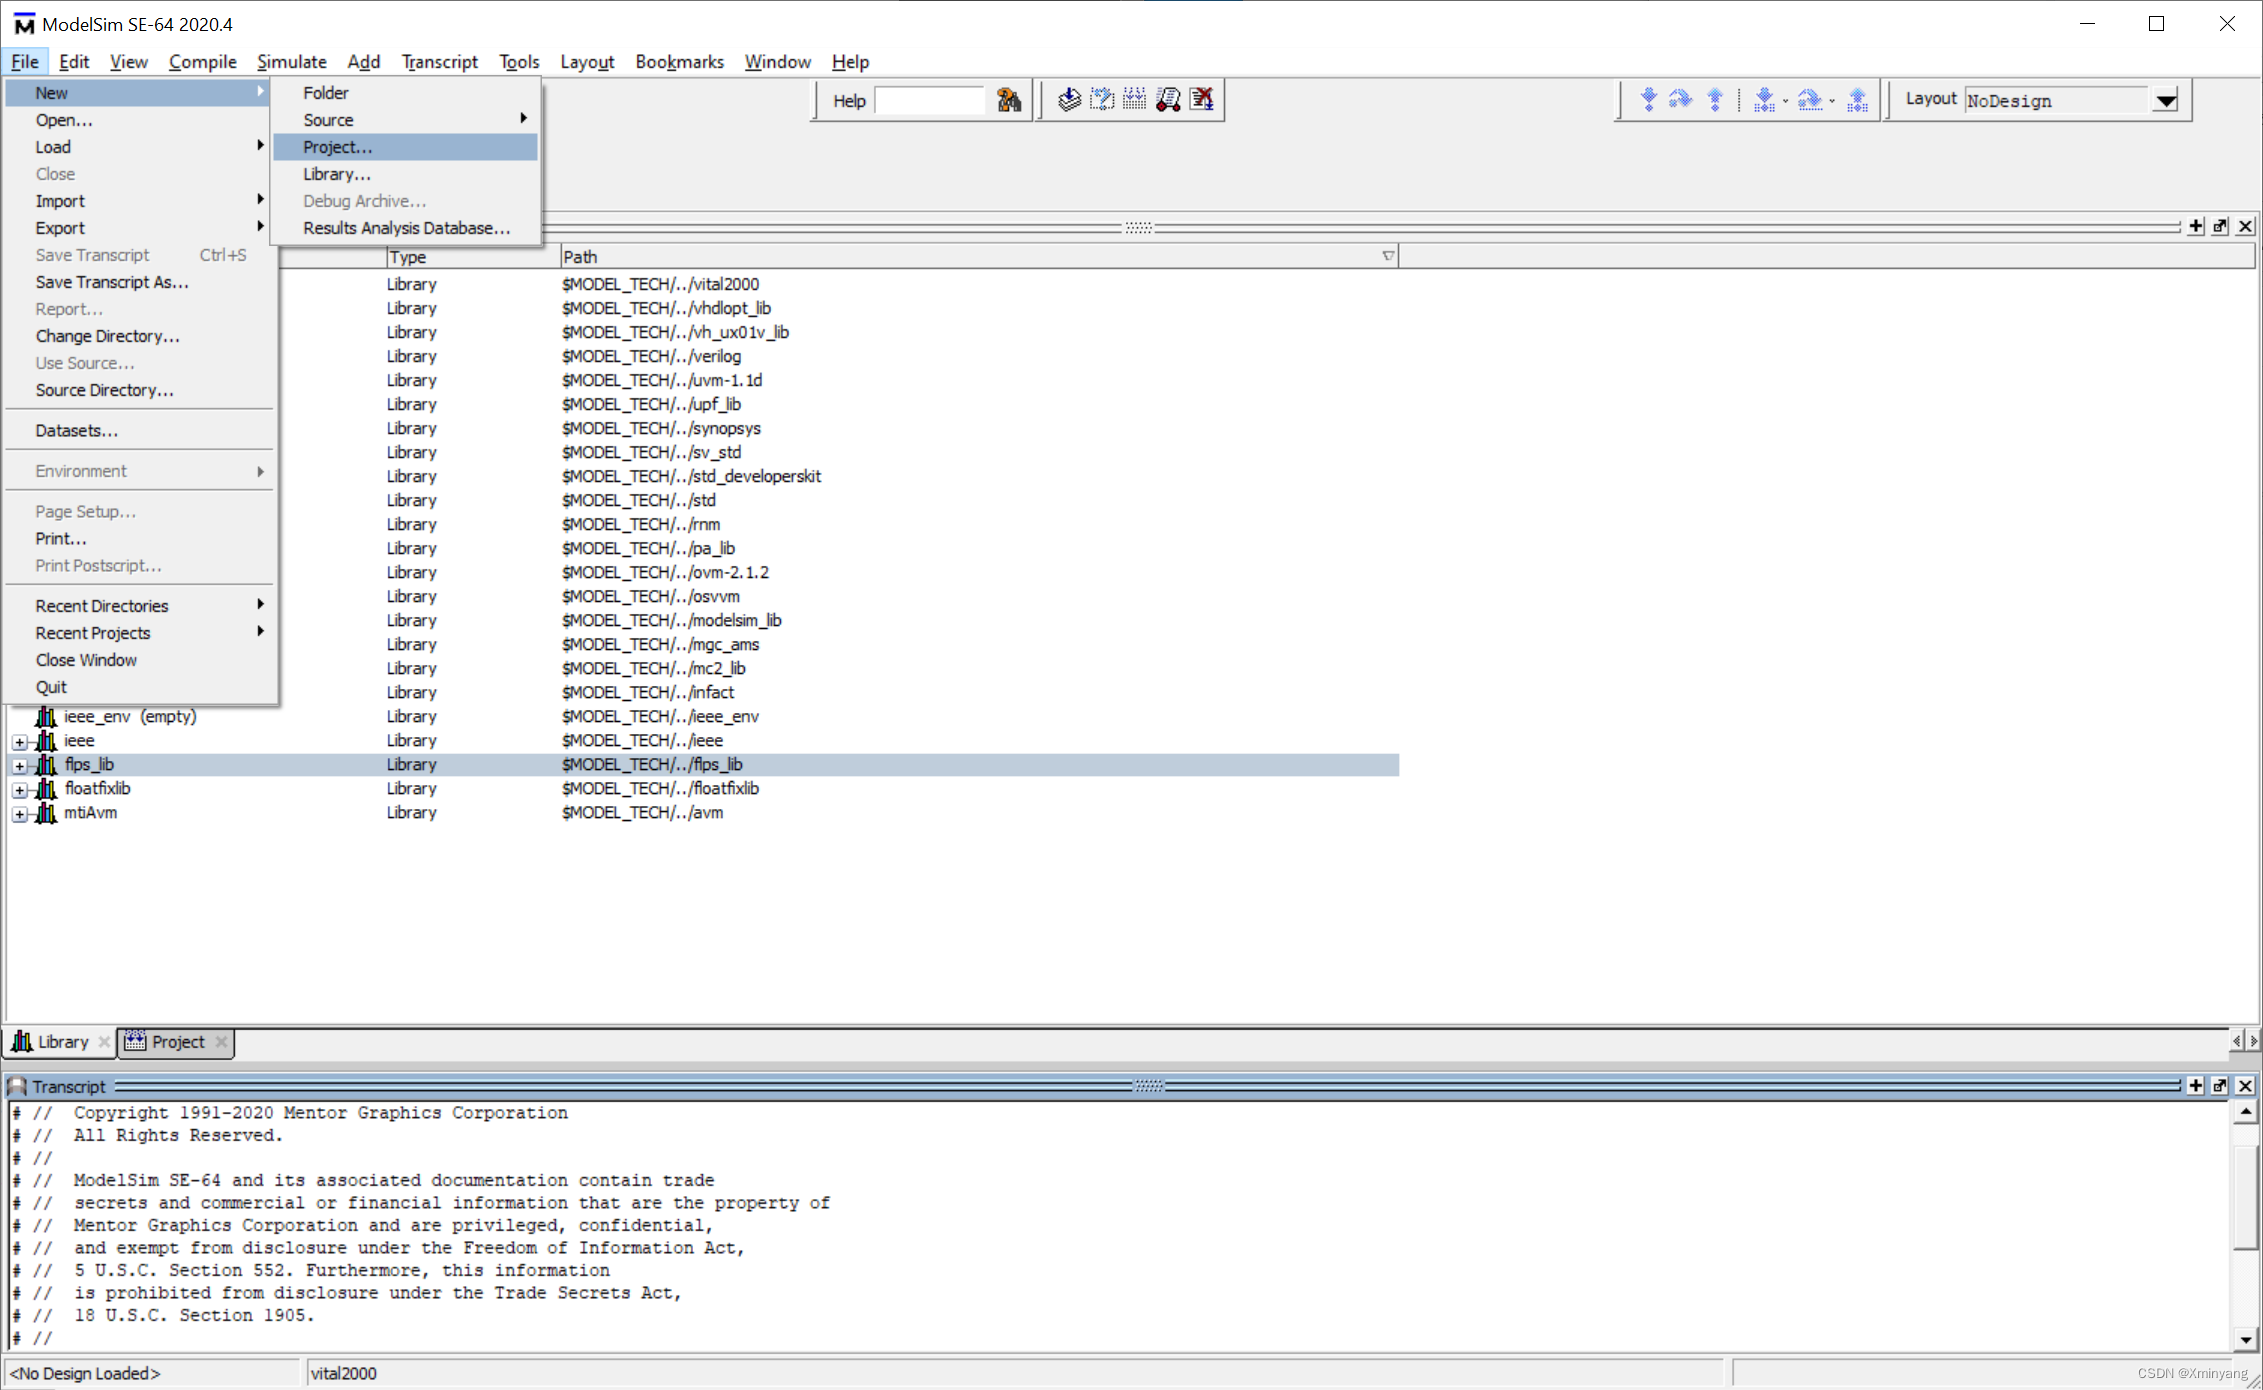
Task: Click the Step Out up arrow icon
Action: click(1715, 100)
